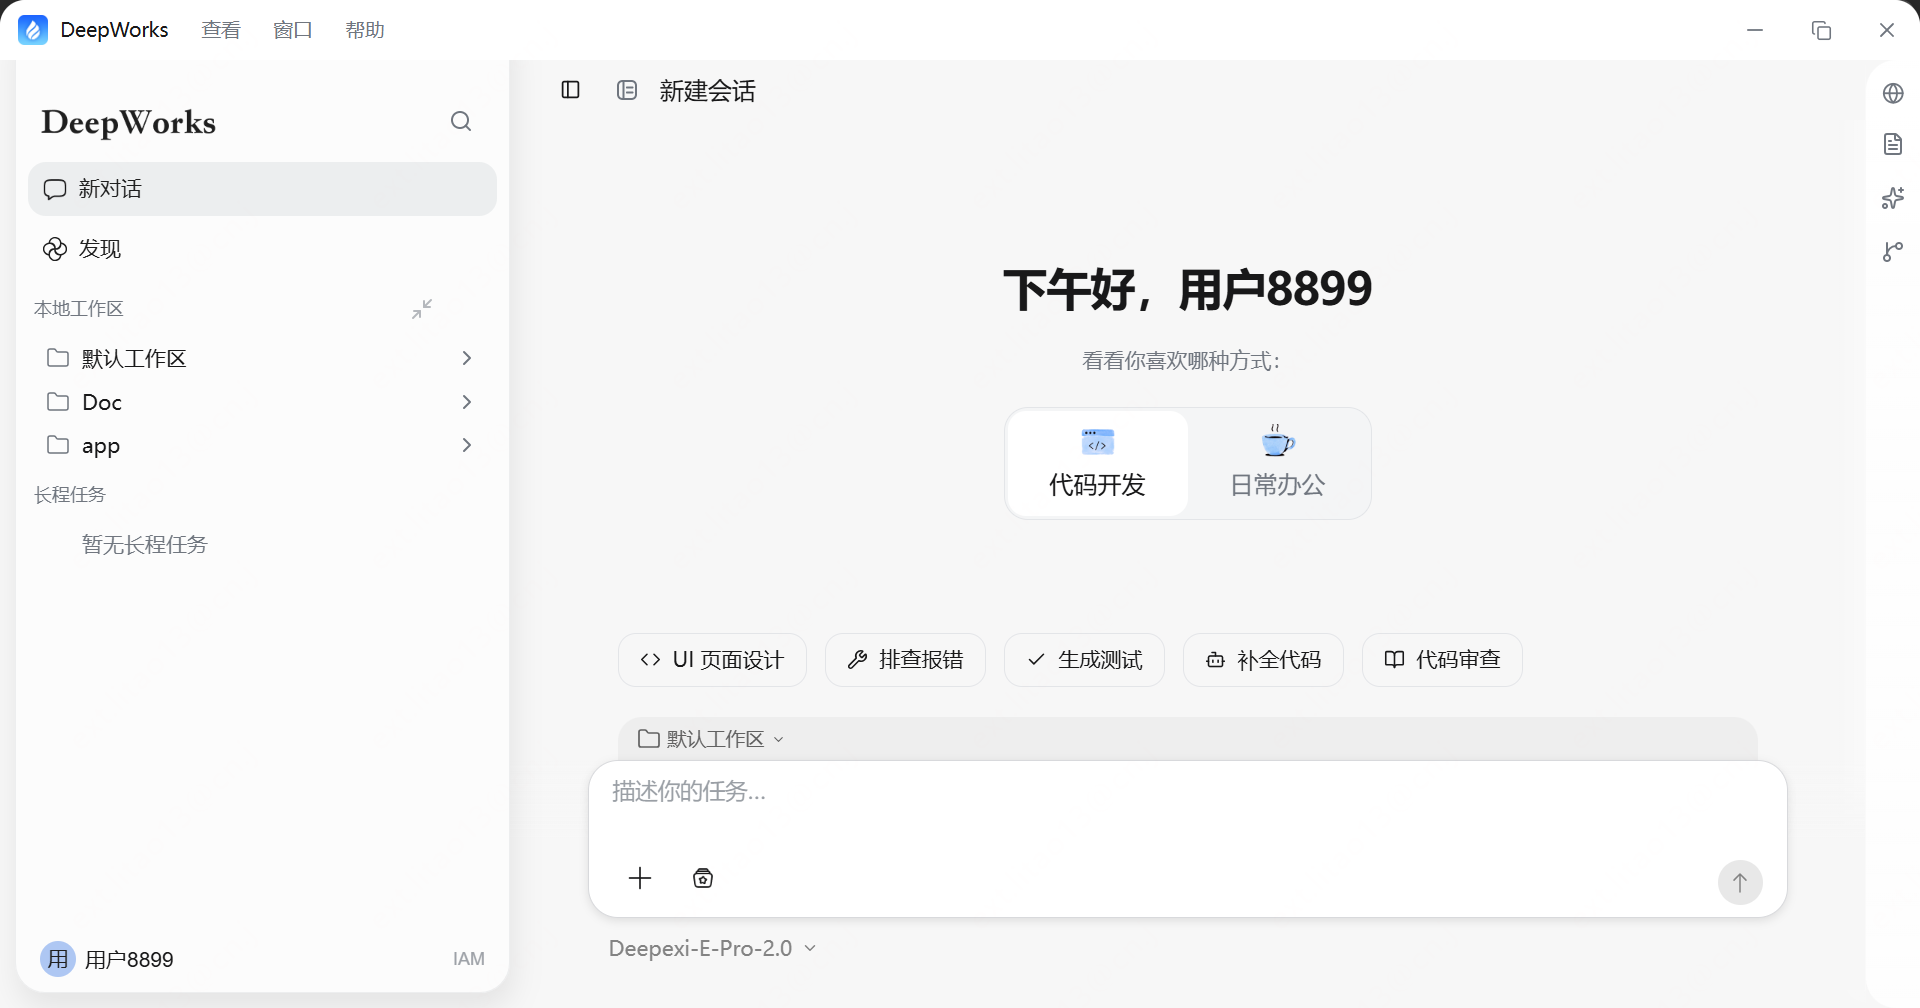Expand the Doc workspace chevron
This screenshot has width=1920, height=1008.
(x=466, y=402)
